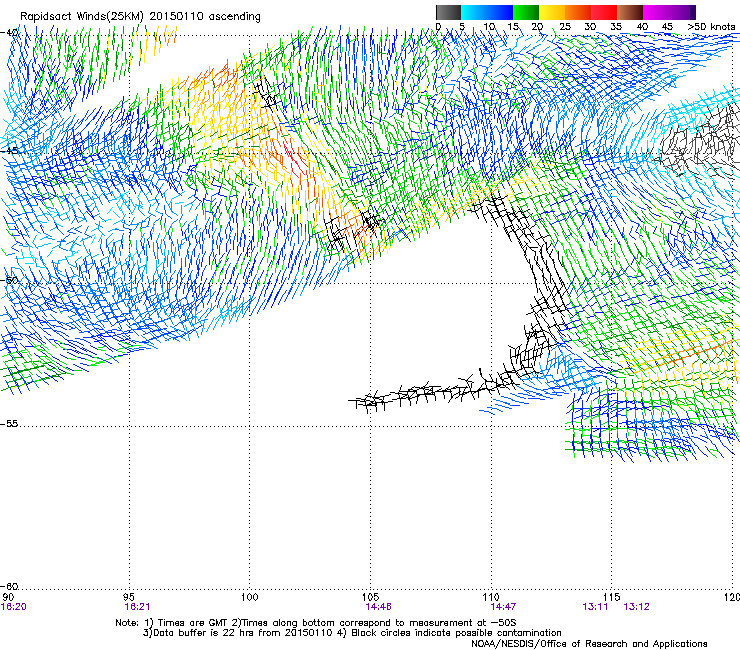
Task: Click the purple time label '14:47'
Action: (503, 607)
